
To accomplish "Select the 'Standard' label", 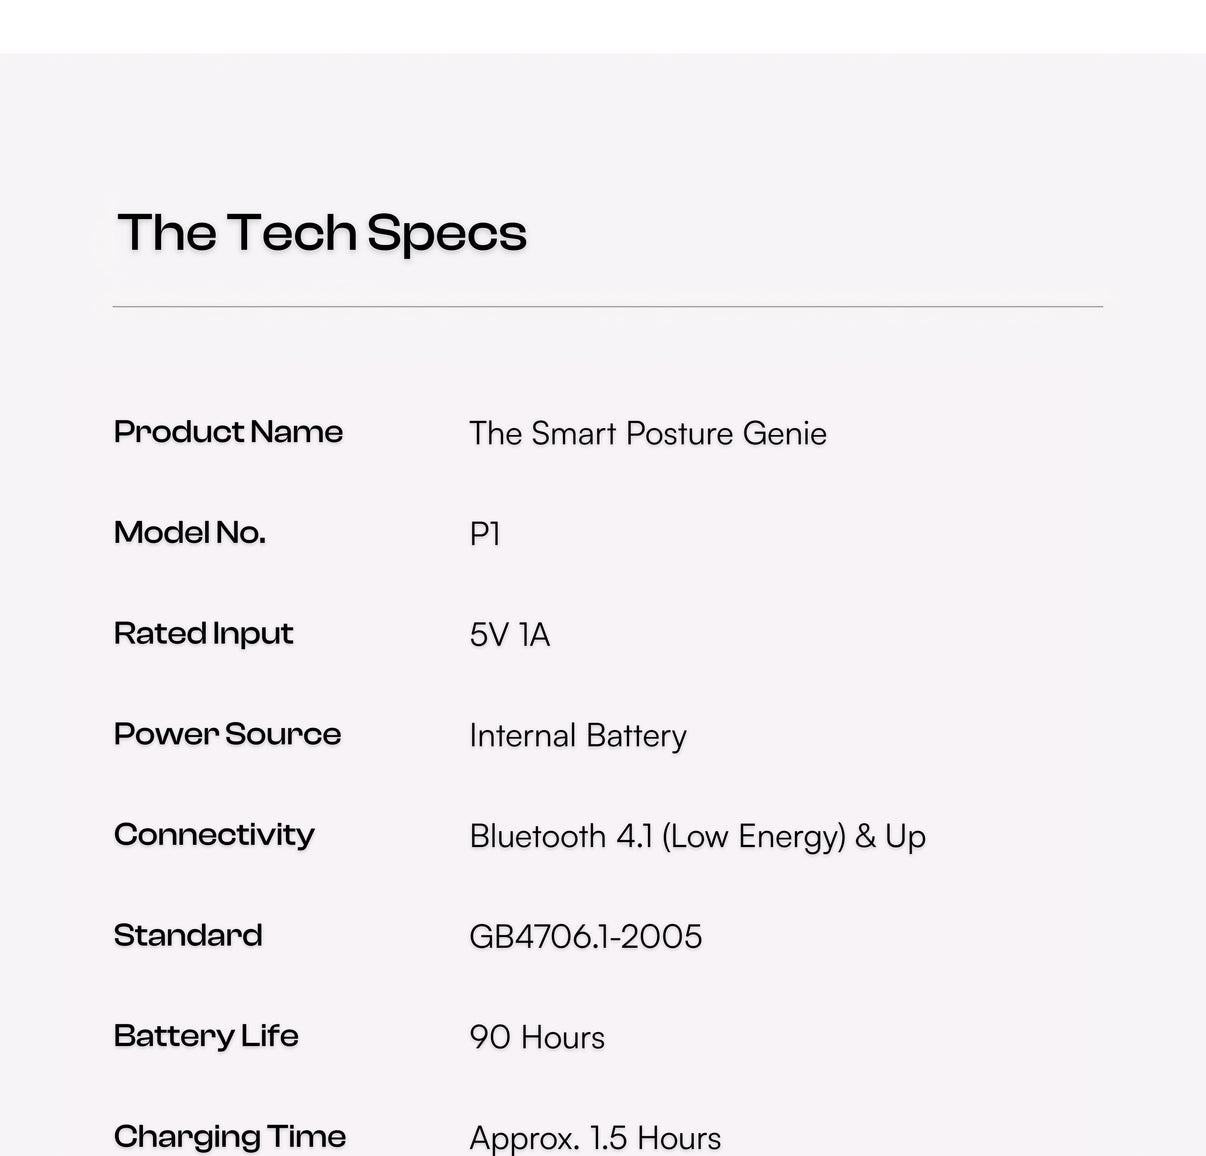I will pyautogui.click(x=188, y=935).
